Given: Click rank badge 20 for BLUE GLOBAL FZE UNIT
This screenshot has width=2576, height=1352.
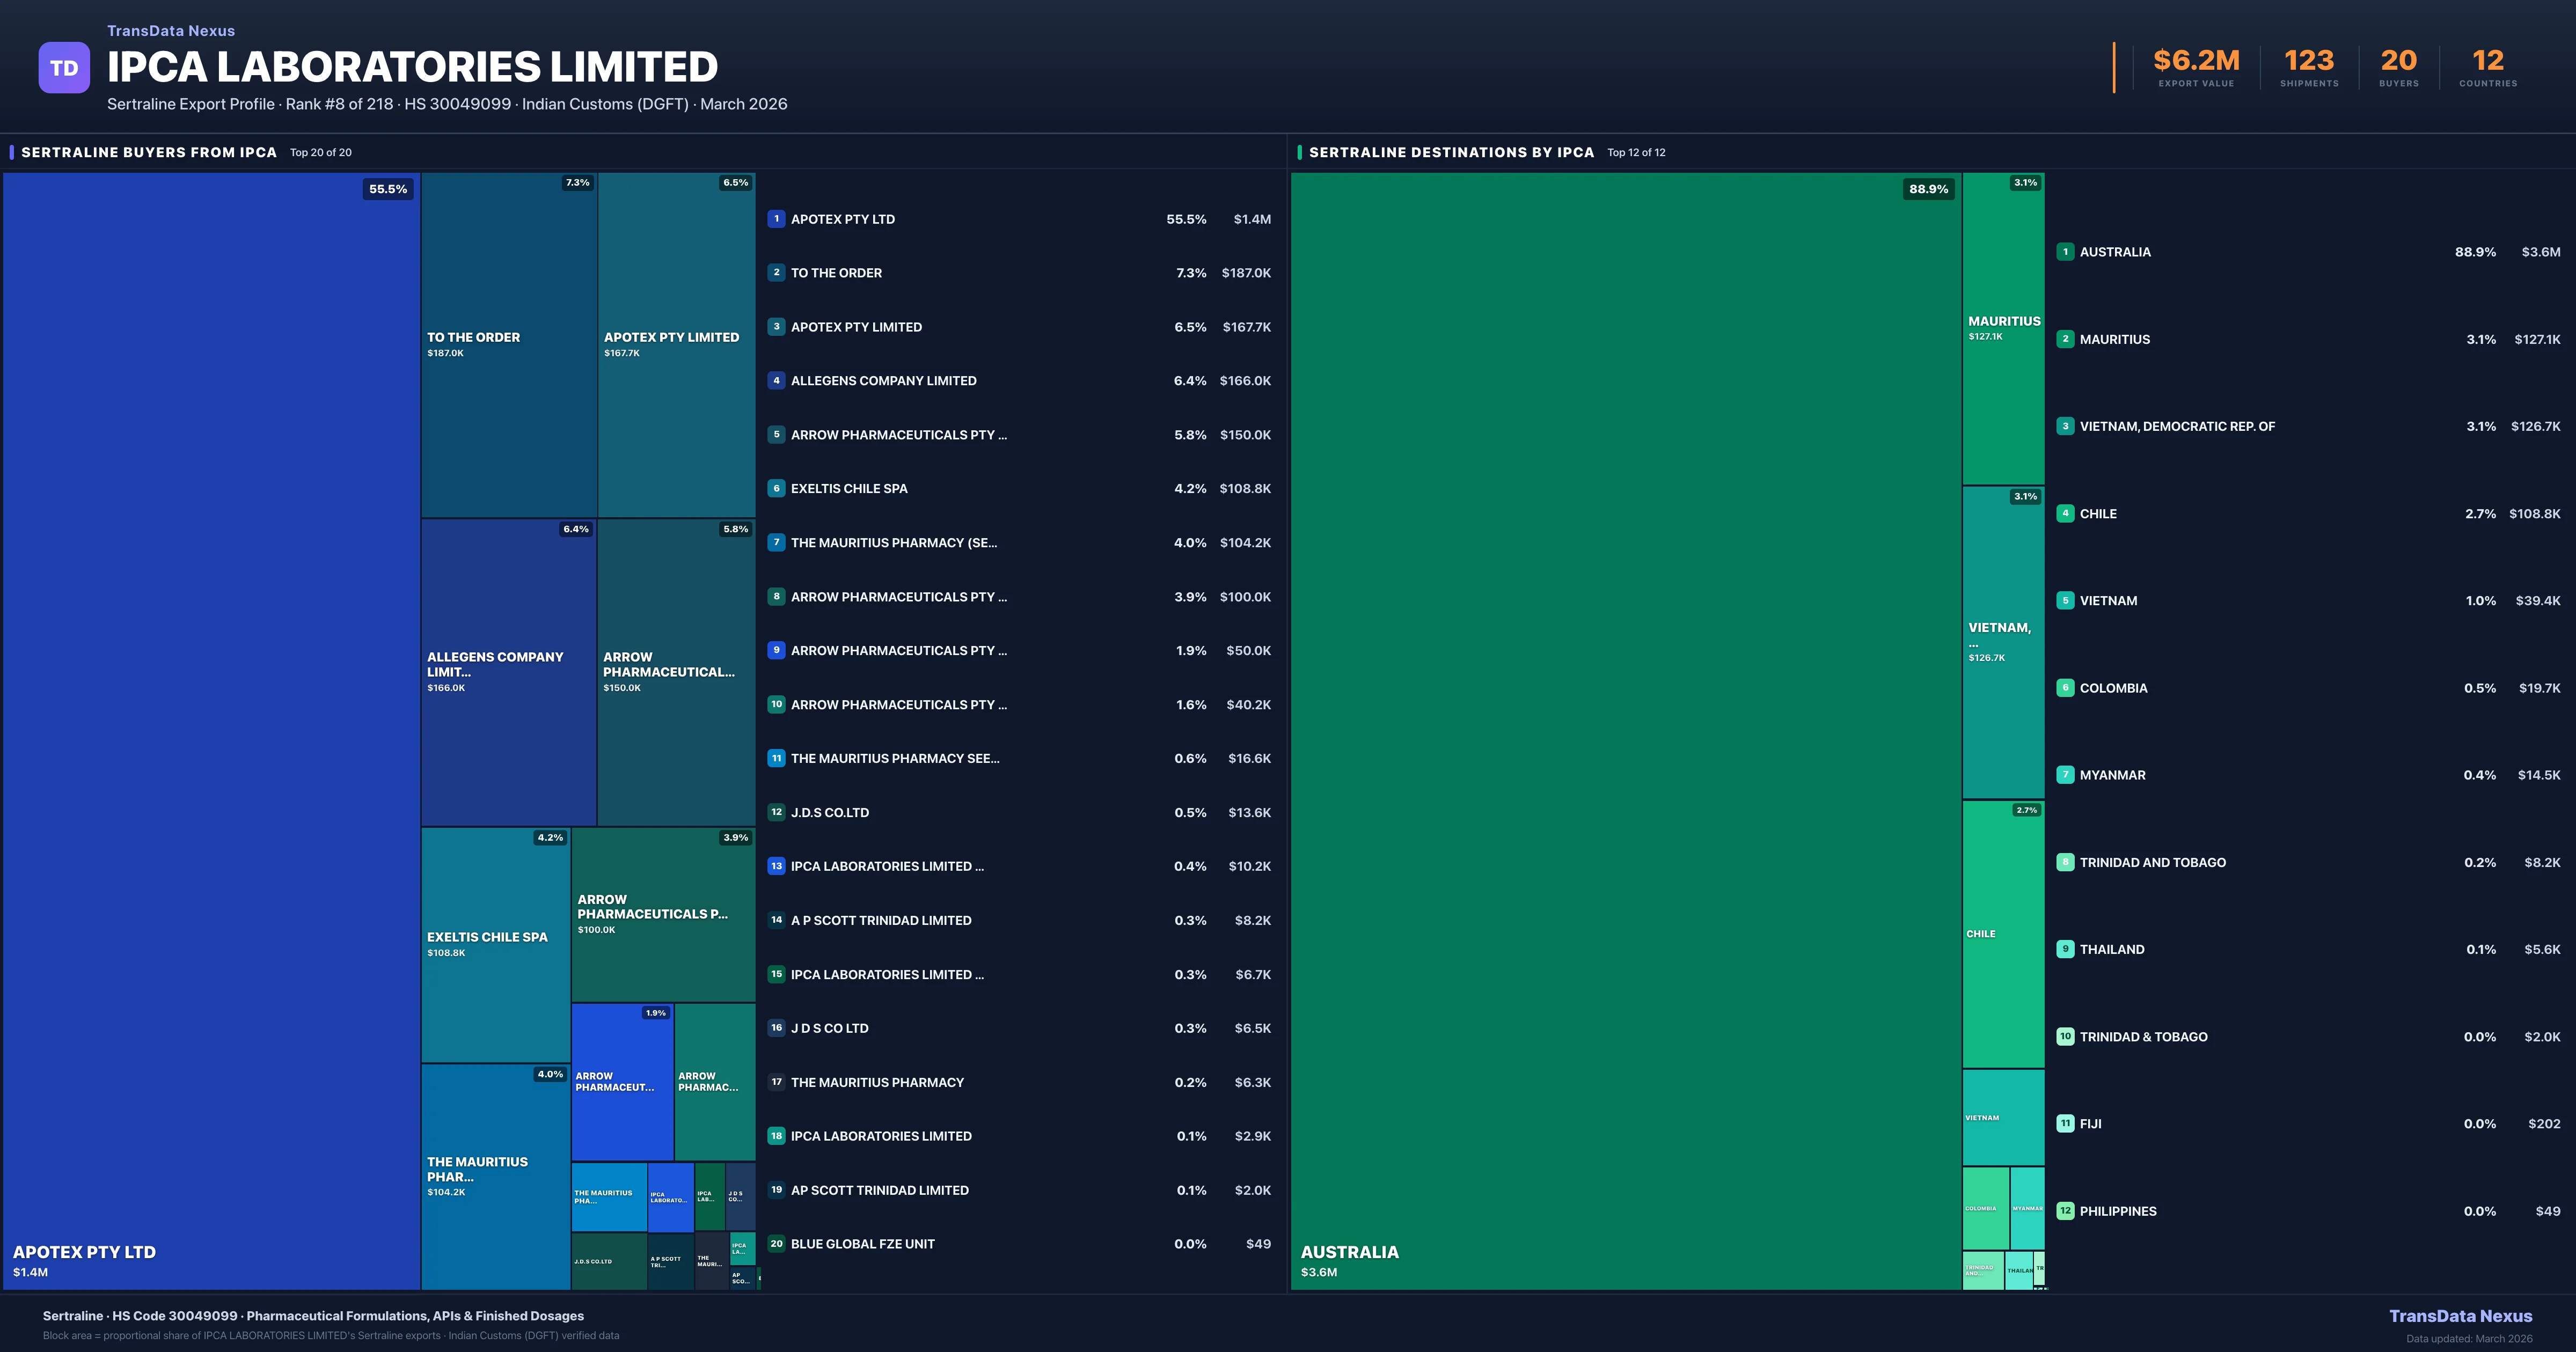Looking at the screenshot, I should point(776,1244).
